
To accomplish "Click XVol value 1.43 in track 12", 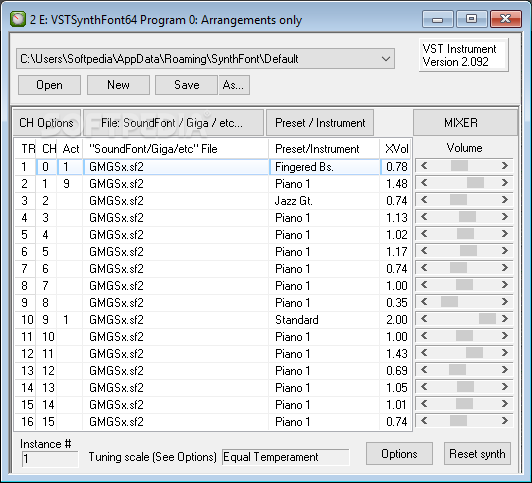I will pos(396,354).
